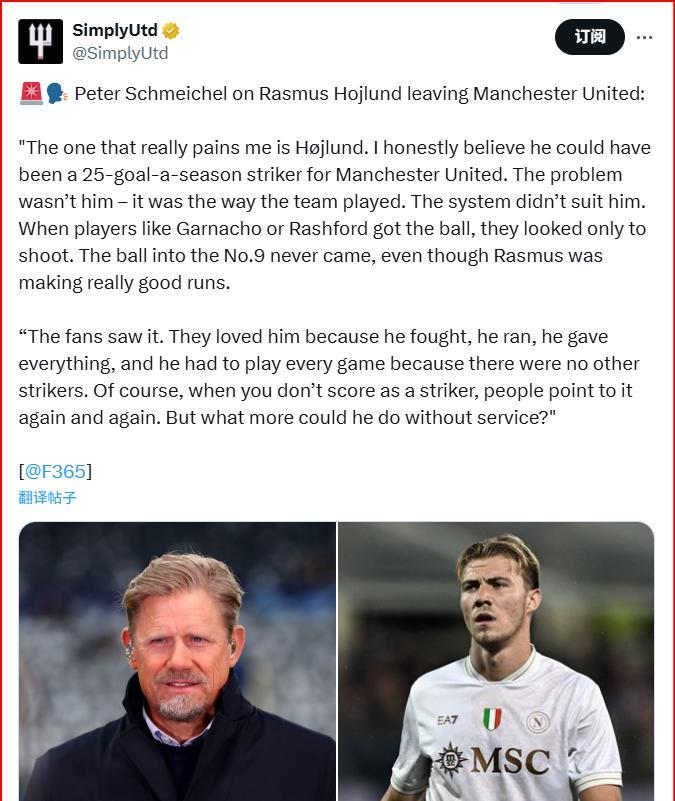Image resolution: width=675 pixels, height=801 pixels.
Task: Click the EA7 logo on jersey
Action: click(447, 720)
